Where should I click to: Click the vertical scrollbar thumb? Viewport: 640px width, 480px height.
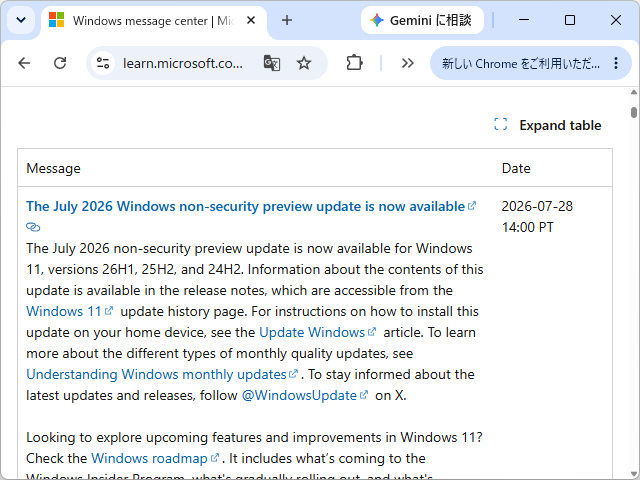(633, 112)
